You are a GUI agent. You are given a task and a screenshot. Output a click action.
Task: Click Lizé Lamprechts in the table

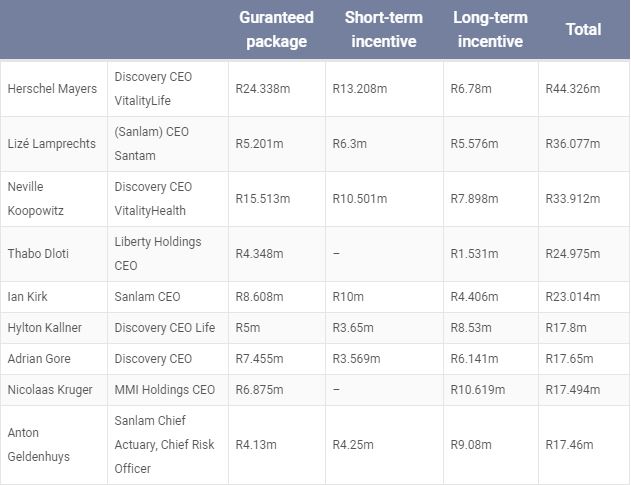pyautogui.click(x=52, y=144)
